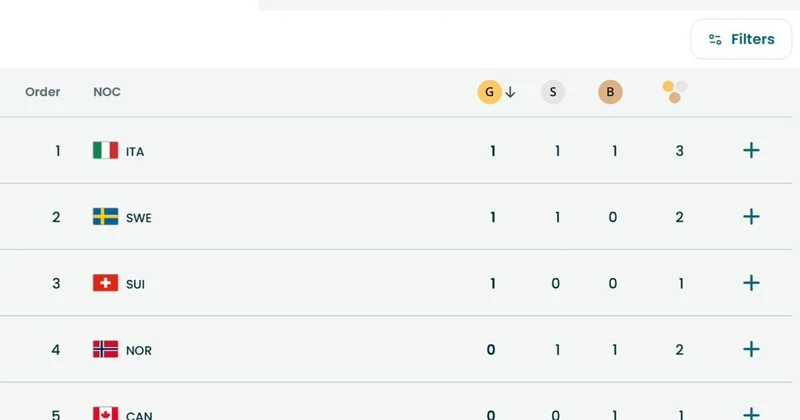Expand the ITA row details
This screenshot has height=420, width=800.
(752, 151)
